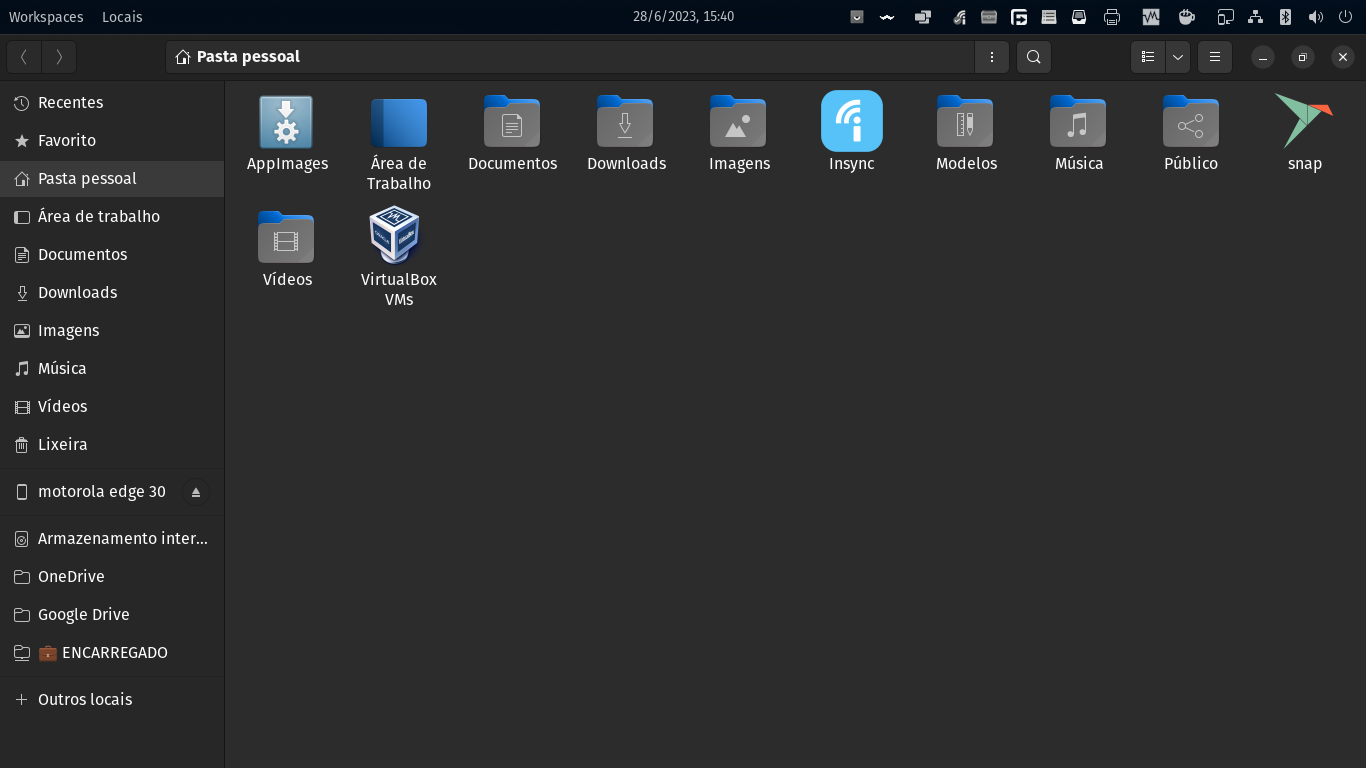Click the search magnifier button
This screenshot has width=1366, height=768.
(x=1034, y=57)
